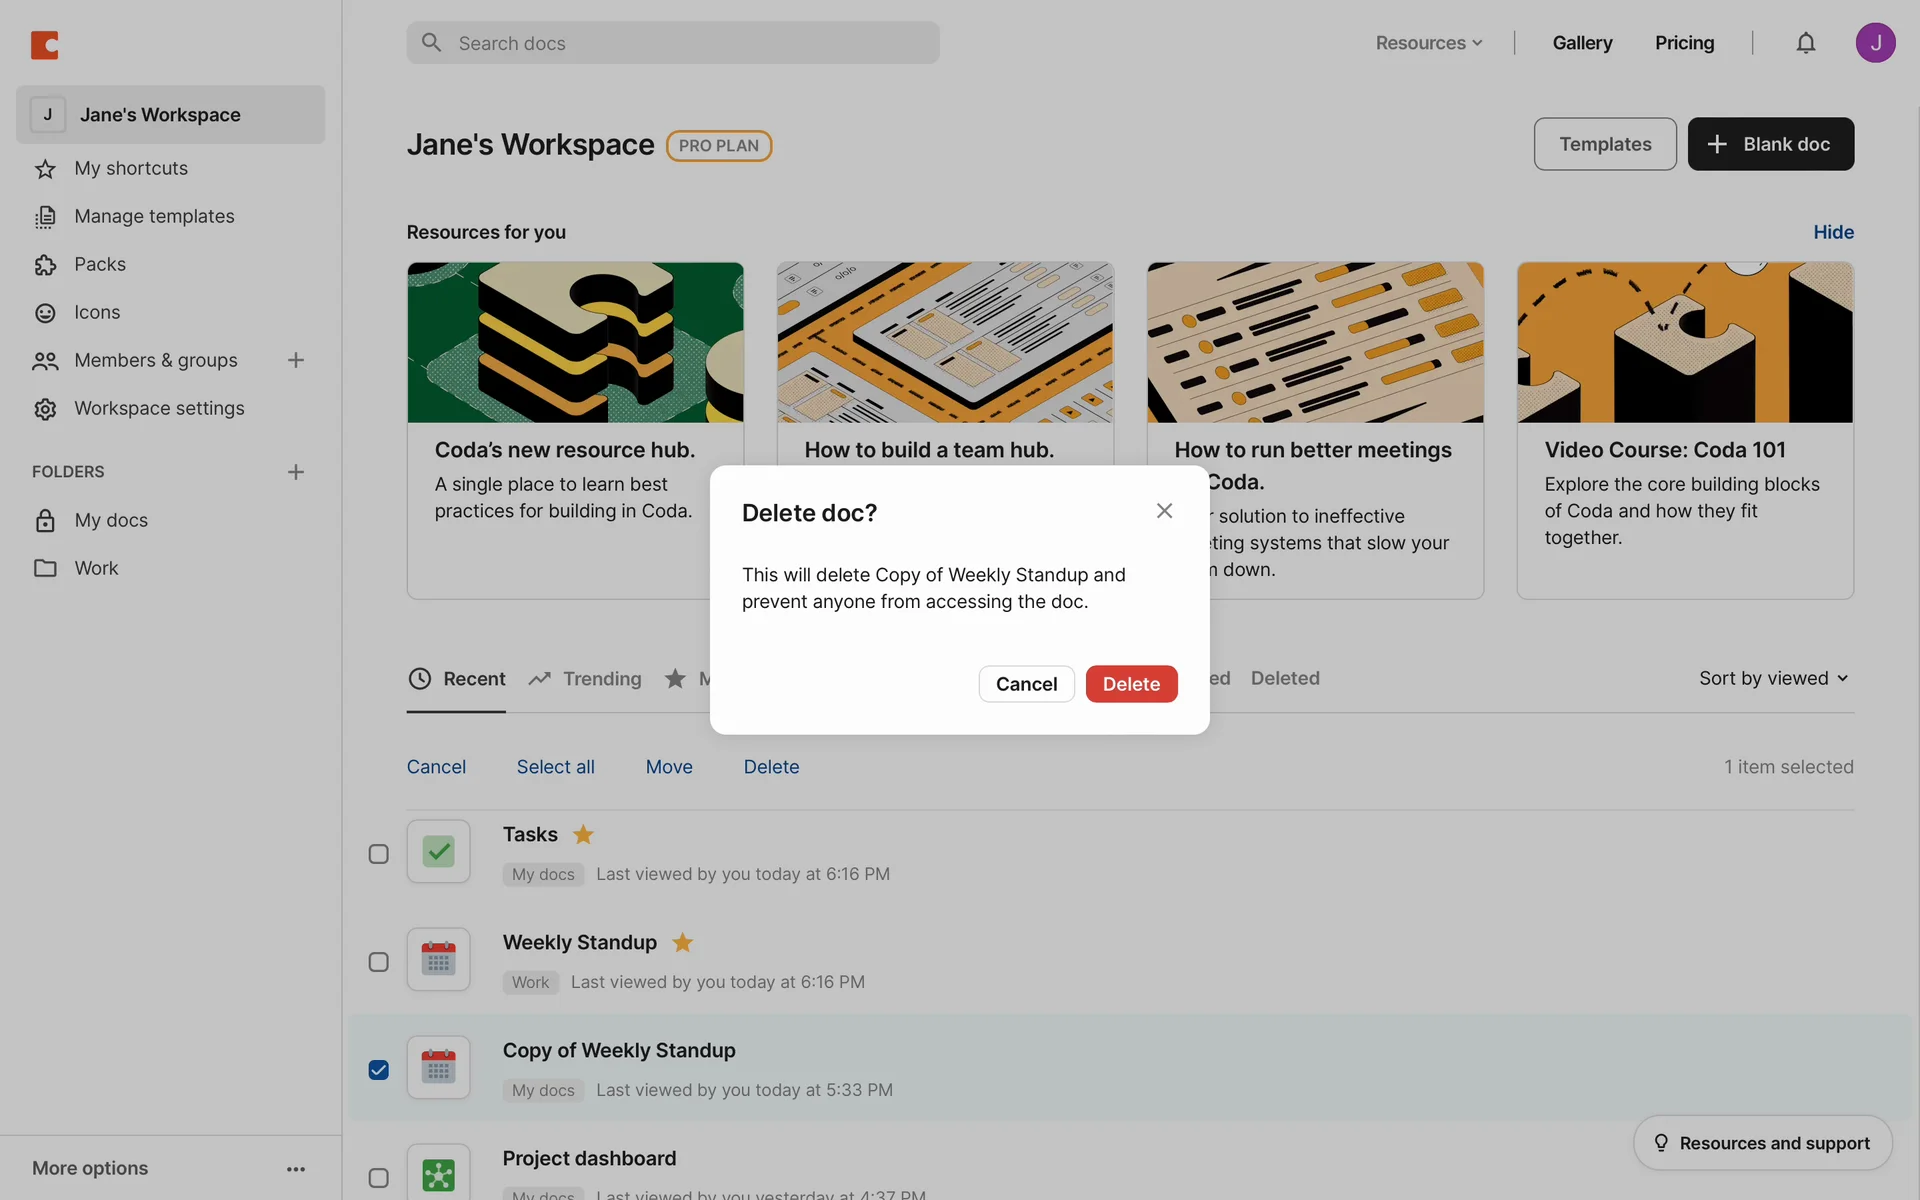Open the notifications bell
Image resolution: width=1920 pixels, height=1200 pixels.
tap(1805, 43)
